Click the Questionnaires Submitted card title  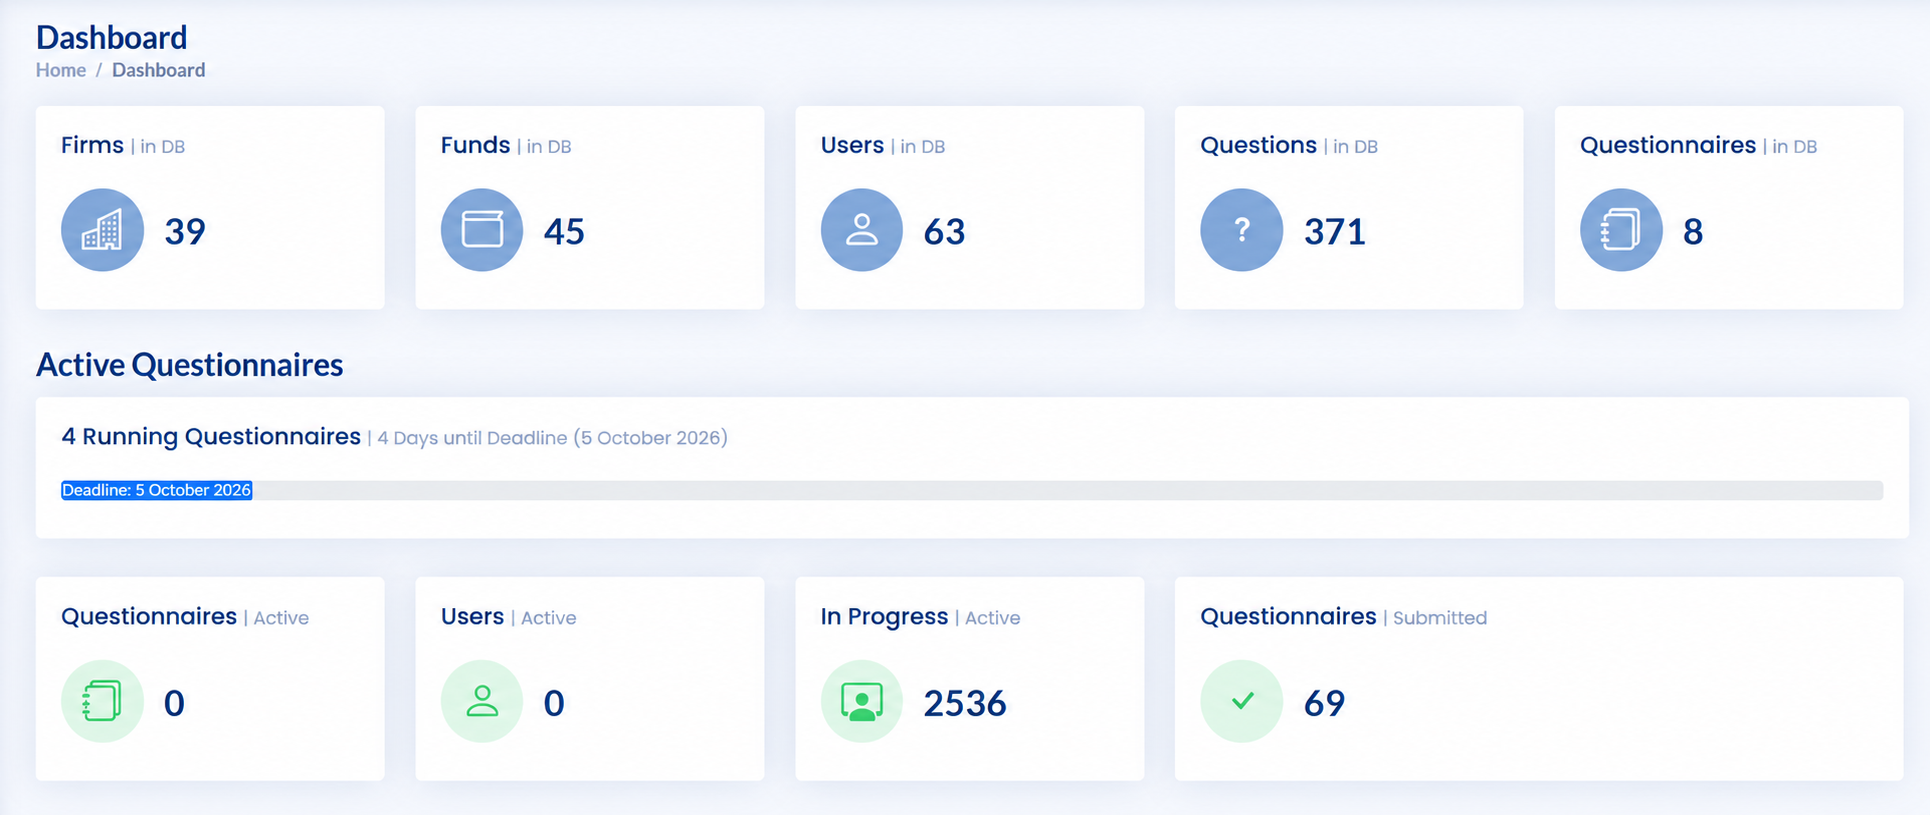click(1343, 617)
